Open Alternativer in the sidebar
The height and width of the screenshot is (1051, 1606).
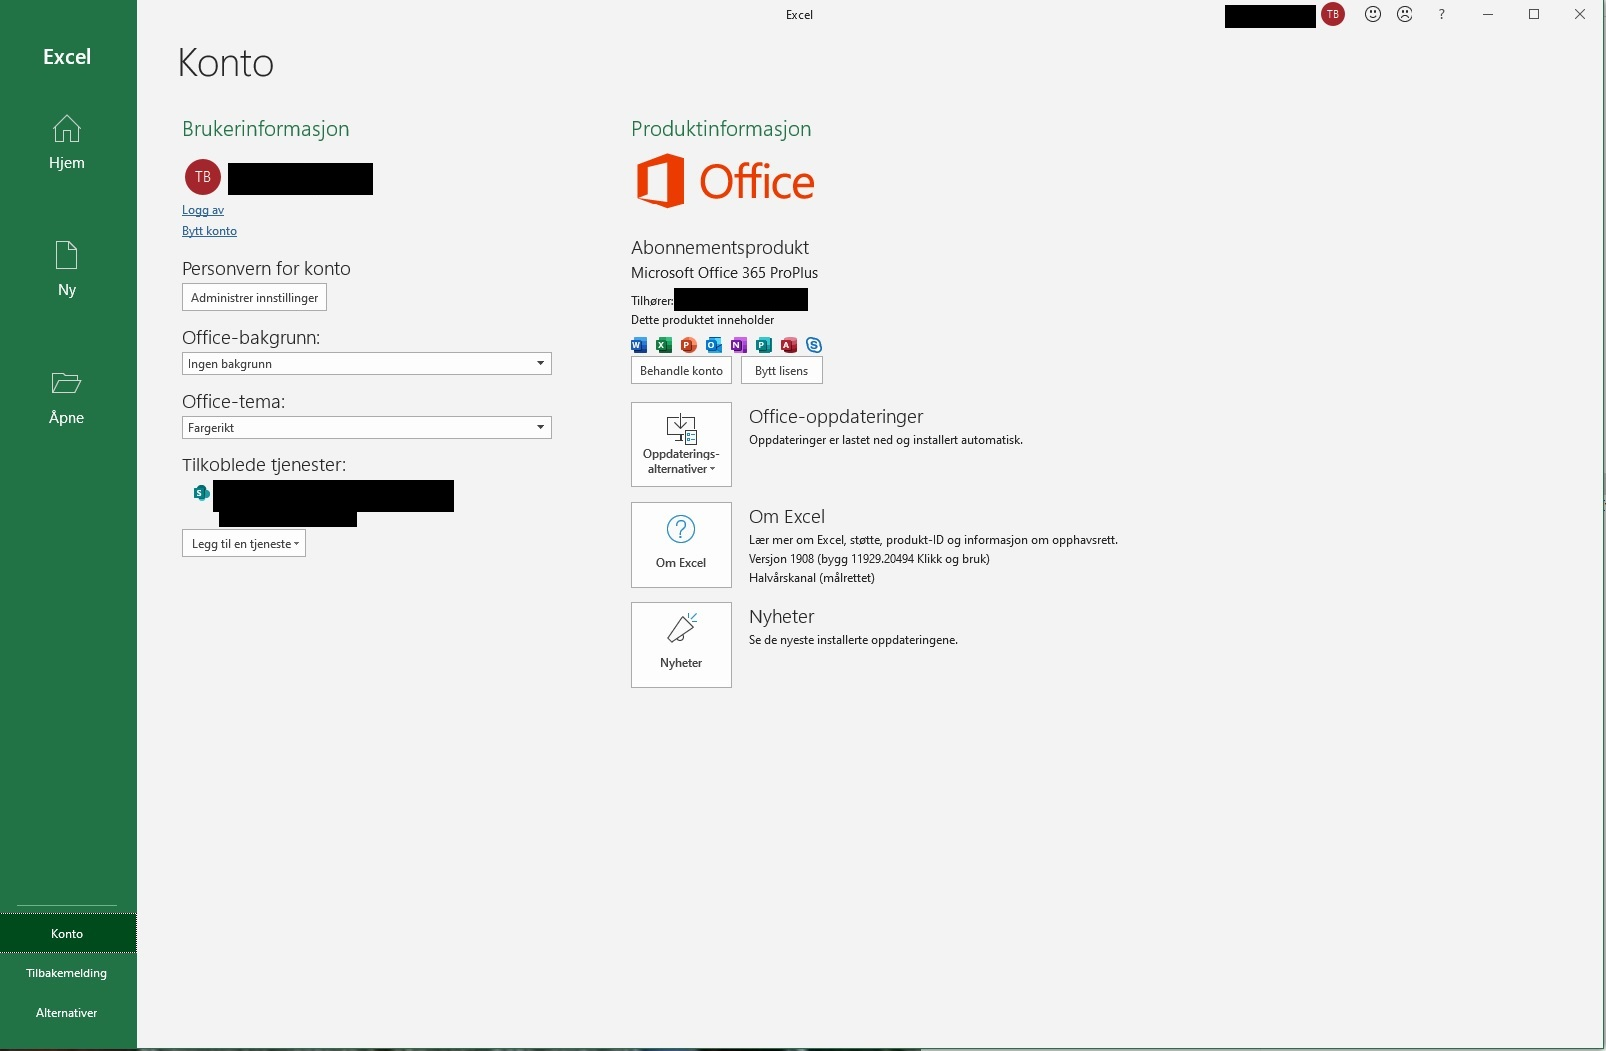[67, 1013]
